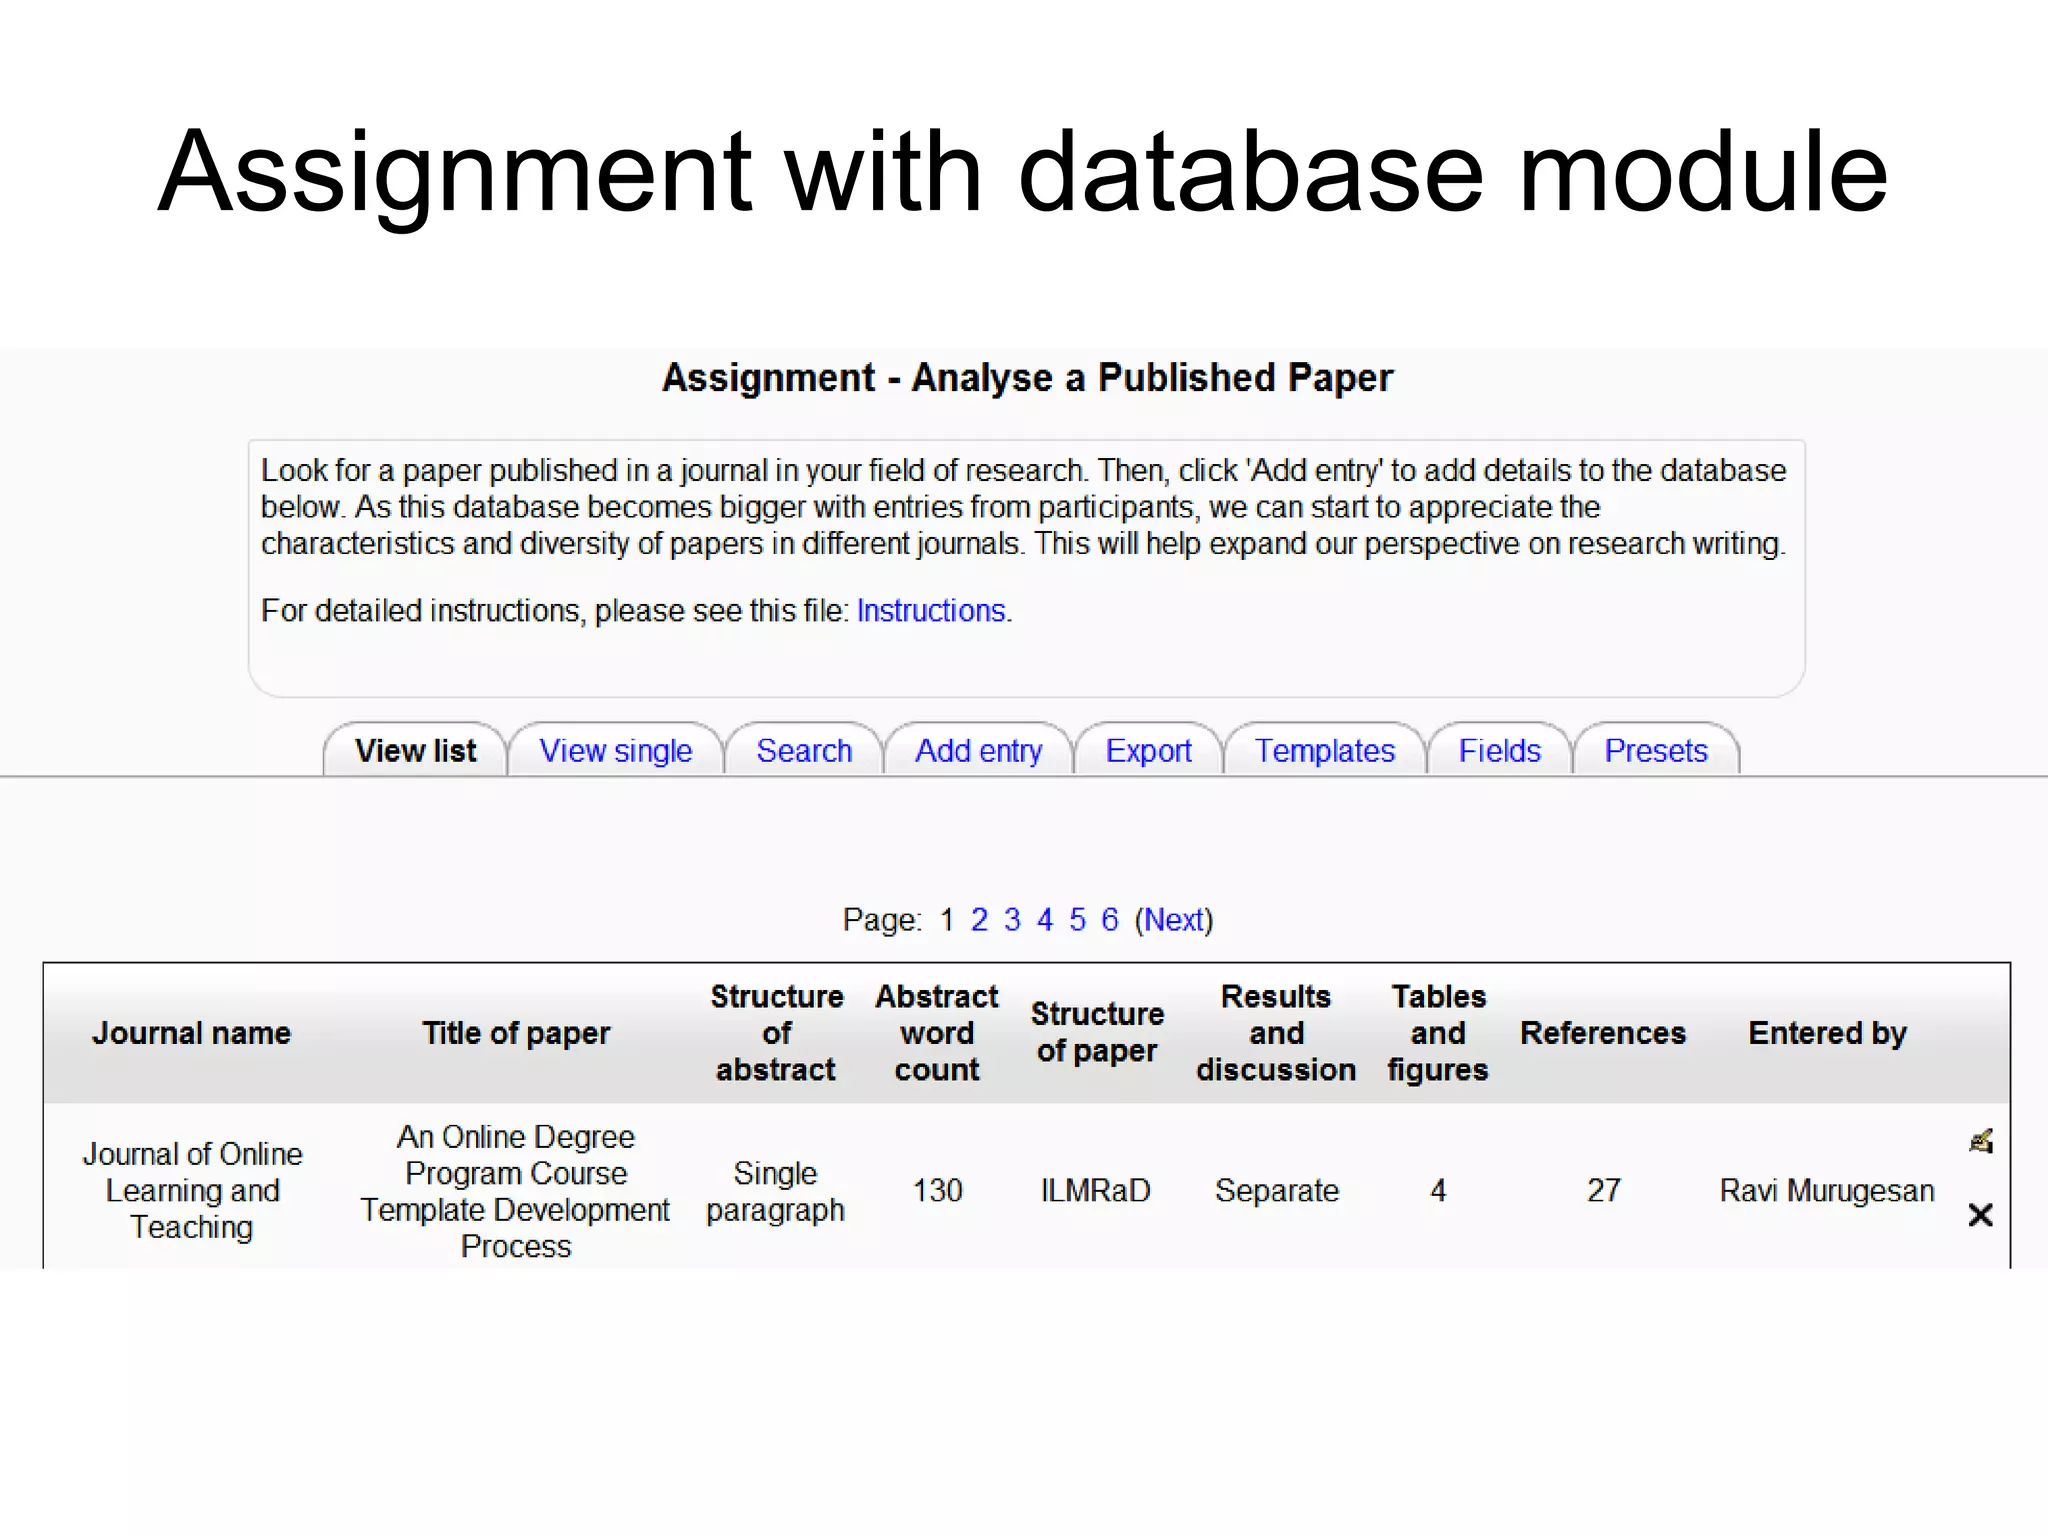Click the Results and discussion column header
2048x1536 pixels.
(x=1276, y=1033)
